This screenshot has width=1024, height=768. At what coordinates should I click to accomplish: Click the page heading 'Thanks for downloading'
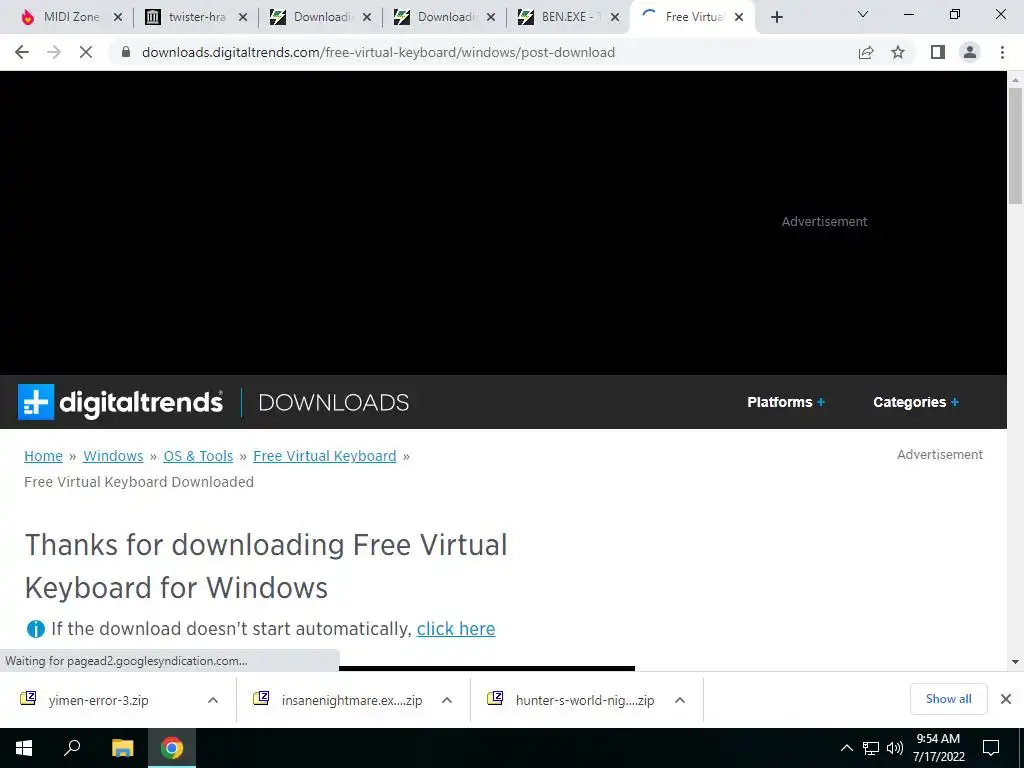(266, 566)
